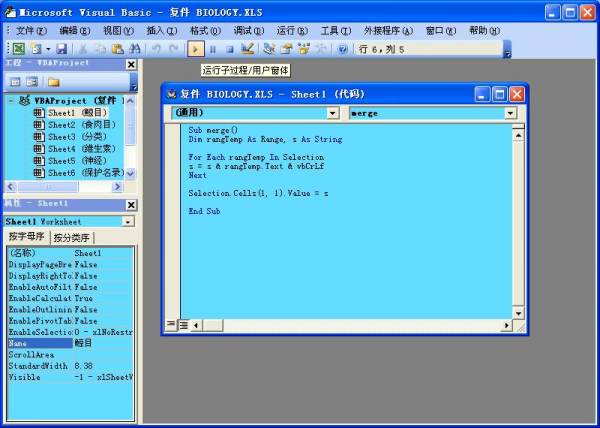The width and height of the screenshot is (600, 428).
Task: Select the ScrollArea property row
Action: pyautogui.click(x=70, y=355)
